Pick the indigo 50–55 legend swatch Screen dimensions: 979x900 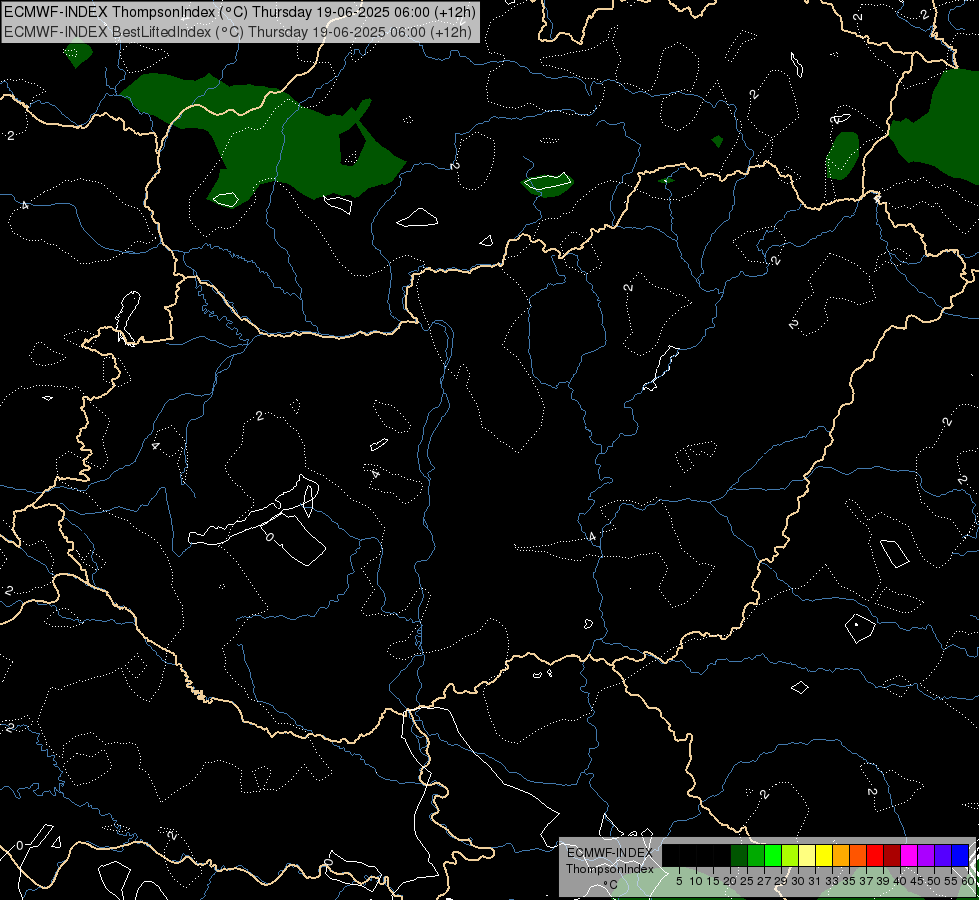[943, 855]
